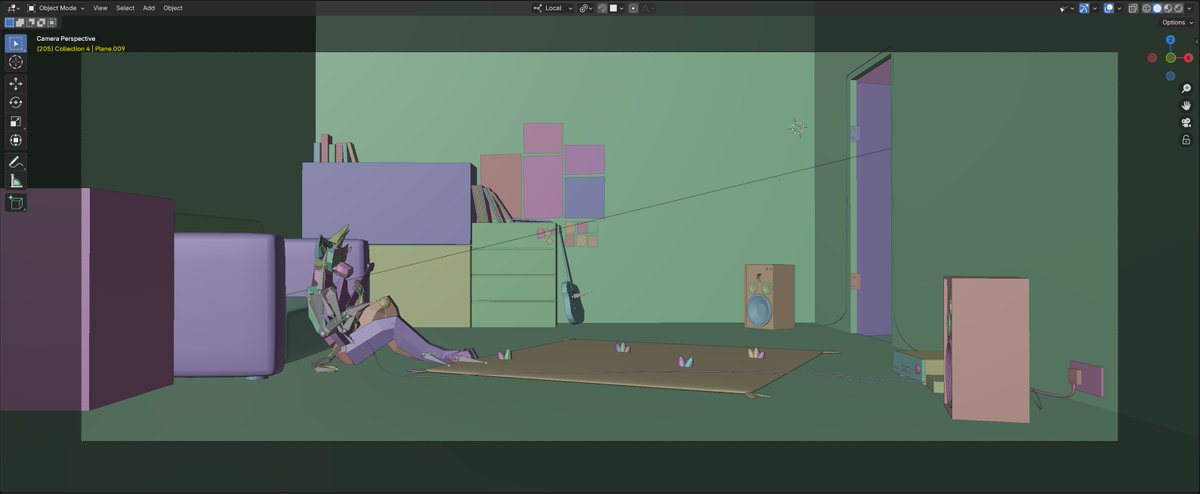The width and height of the screenshot is (1200, 494).
Task: Open the Object Mode dropdown
Action: pos(56,8)
